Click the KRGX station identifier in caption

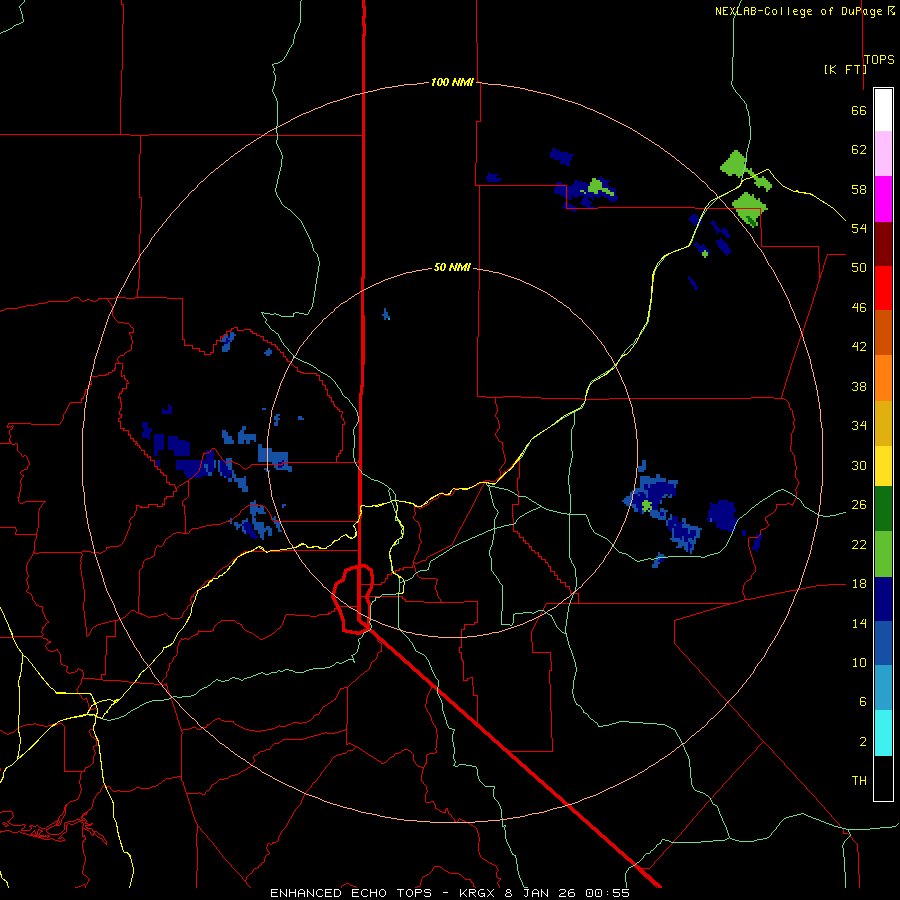point(478,893)
